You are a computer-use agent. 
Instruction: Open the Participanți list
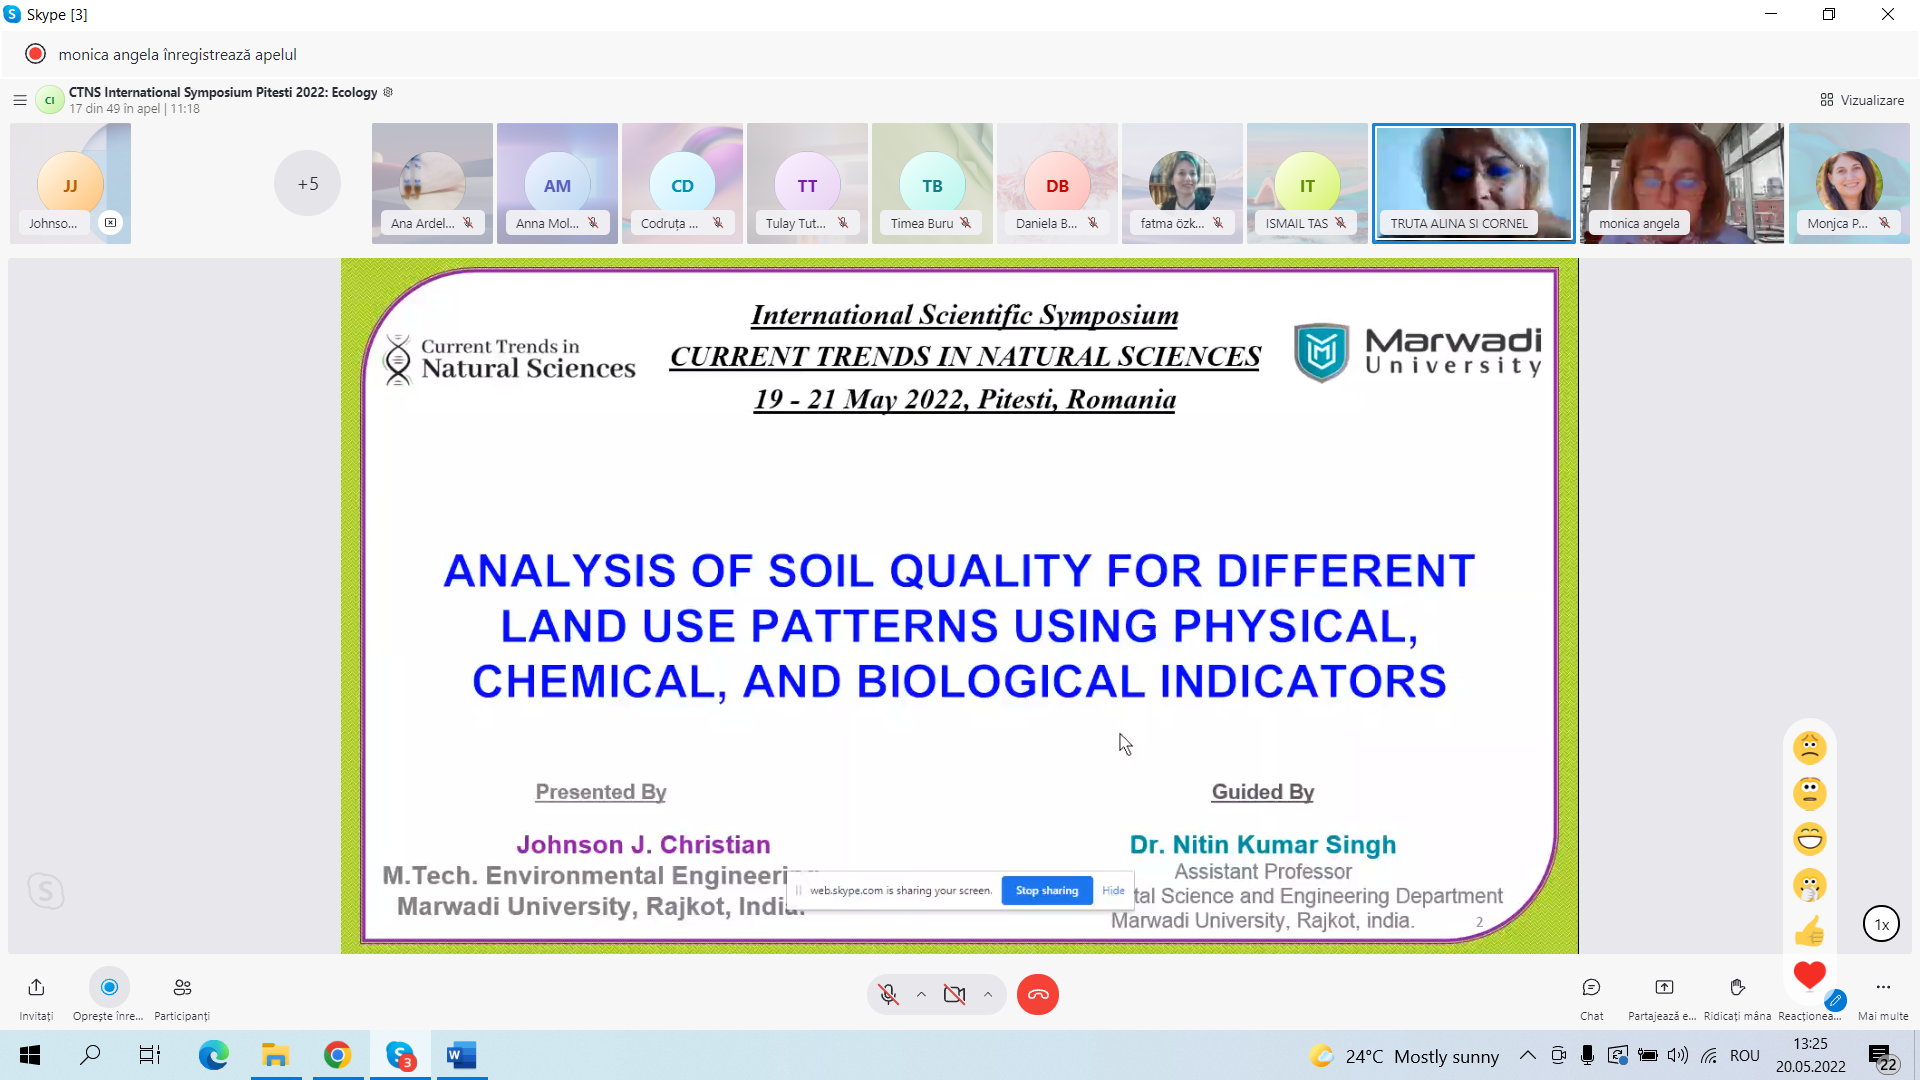[182, 988]
